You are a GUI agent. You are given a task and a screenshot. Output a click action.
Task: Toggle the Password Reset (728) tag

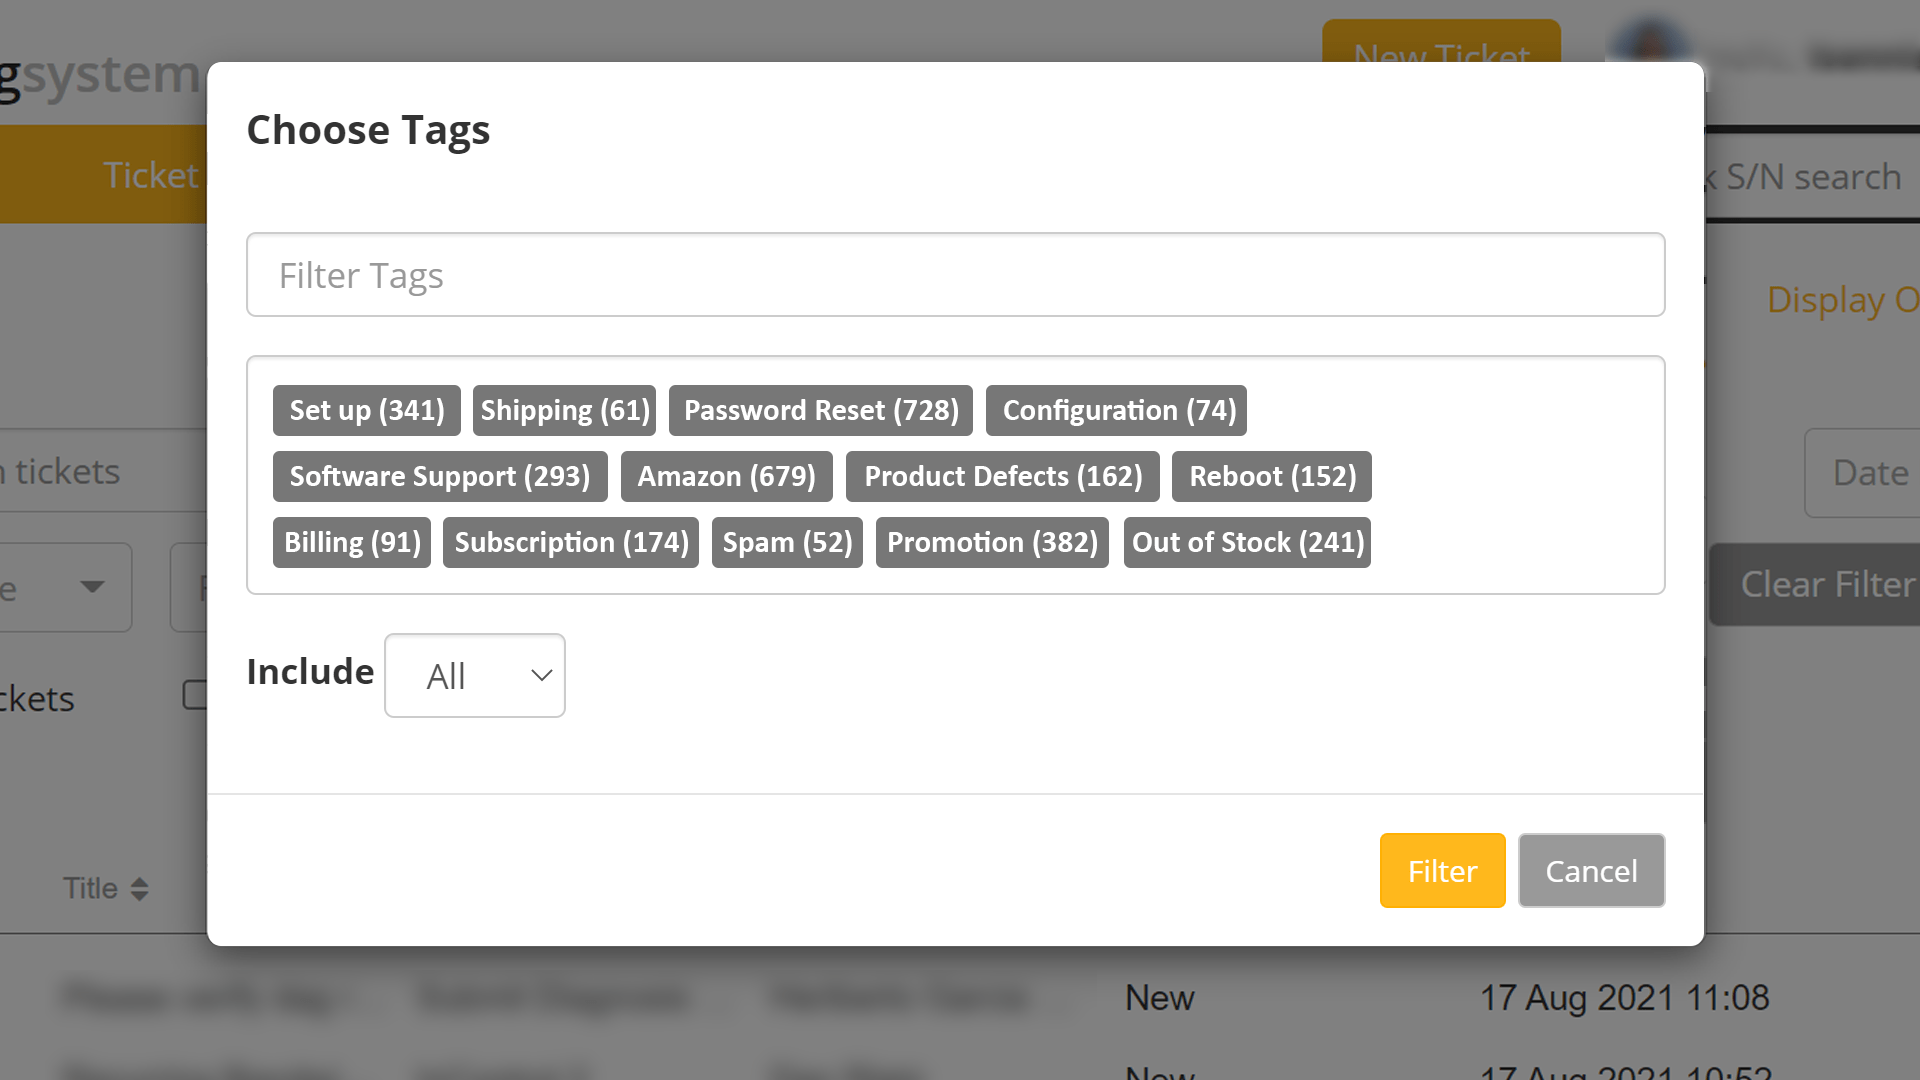[820, 410]
